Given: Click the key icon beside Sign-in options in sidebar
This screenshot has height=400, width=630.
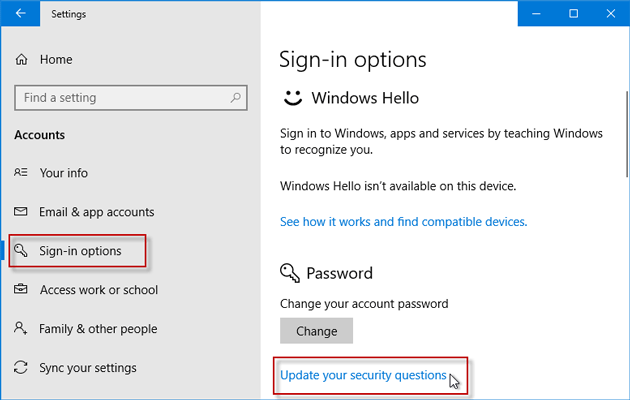Looking at the screenshot, I should point(22,251).
